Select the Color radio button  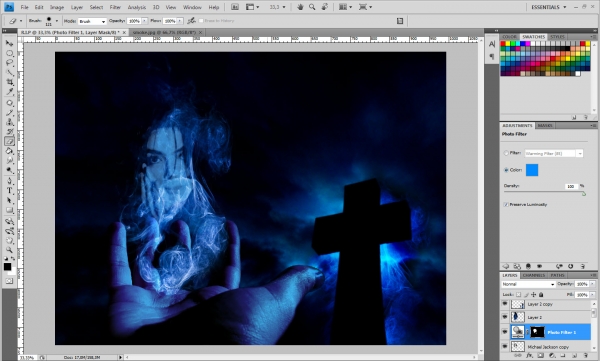click(506, 170)
